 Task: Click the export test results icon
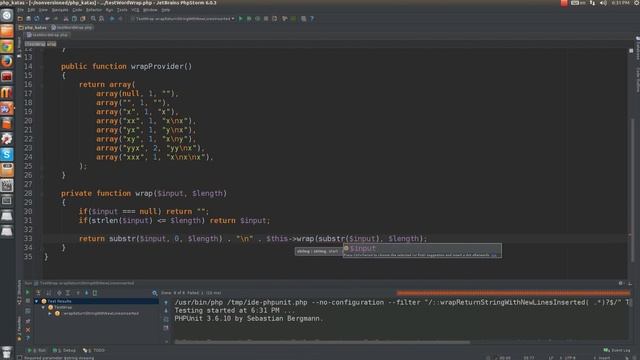coord(95,293)
